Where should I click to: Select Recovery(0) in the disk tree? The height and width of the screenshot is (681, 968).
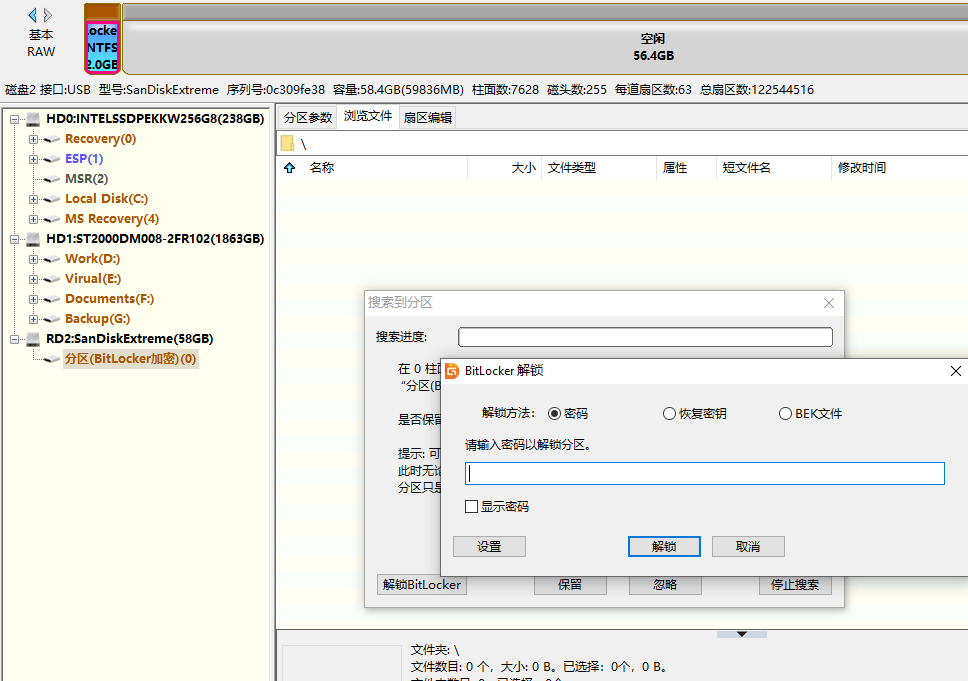point(101,139)
